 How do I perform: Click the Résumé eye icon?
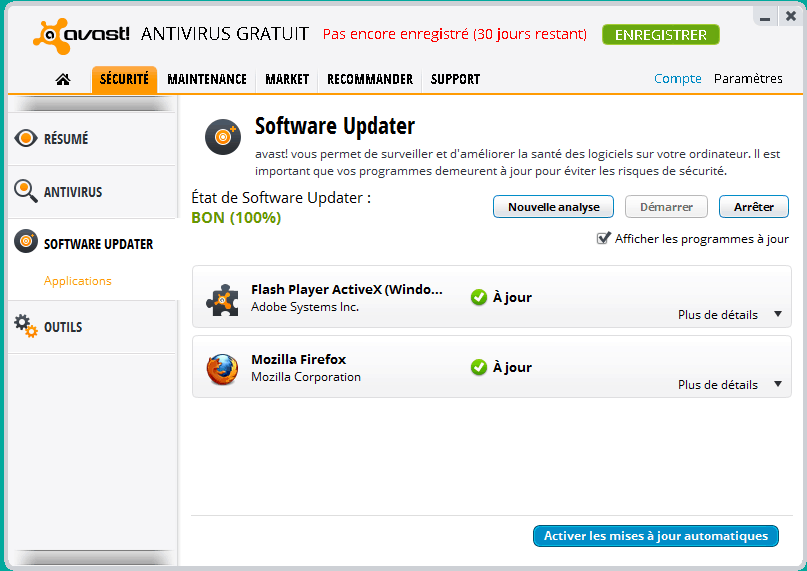(26, 139)
